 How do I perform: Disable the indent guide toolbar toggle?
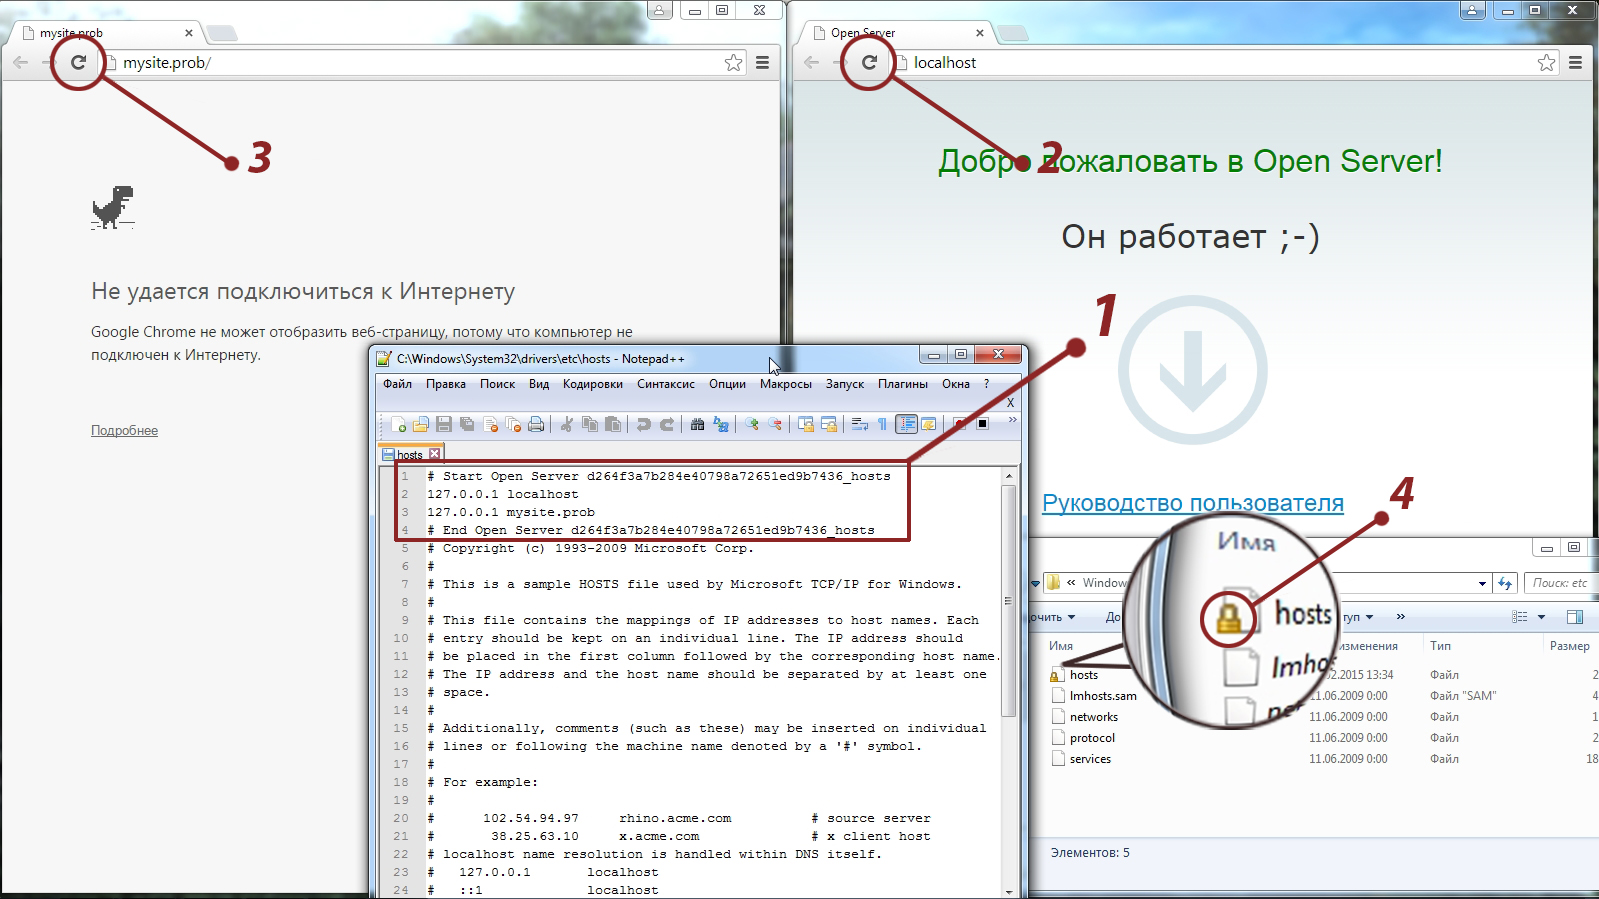(906, 425)
